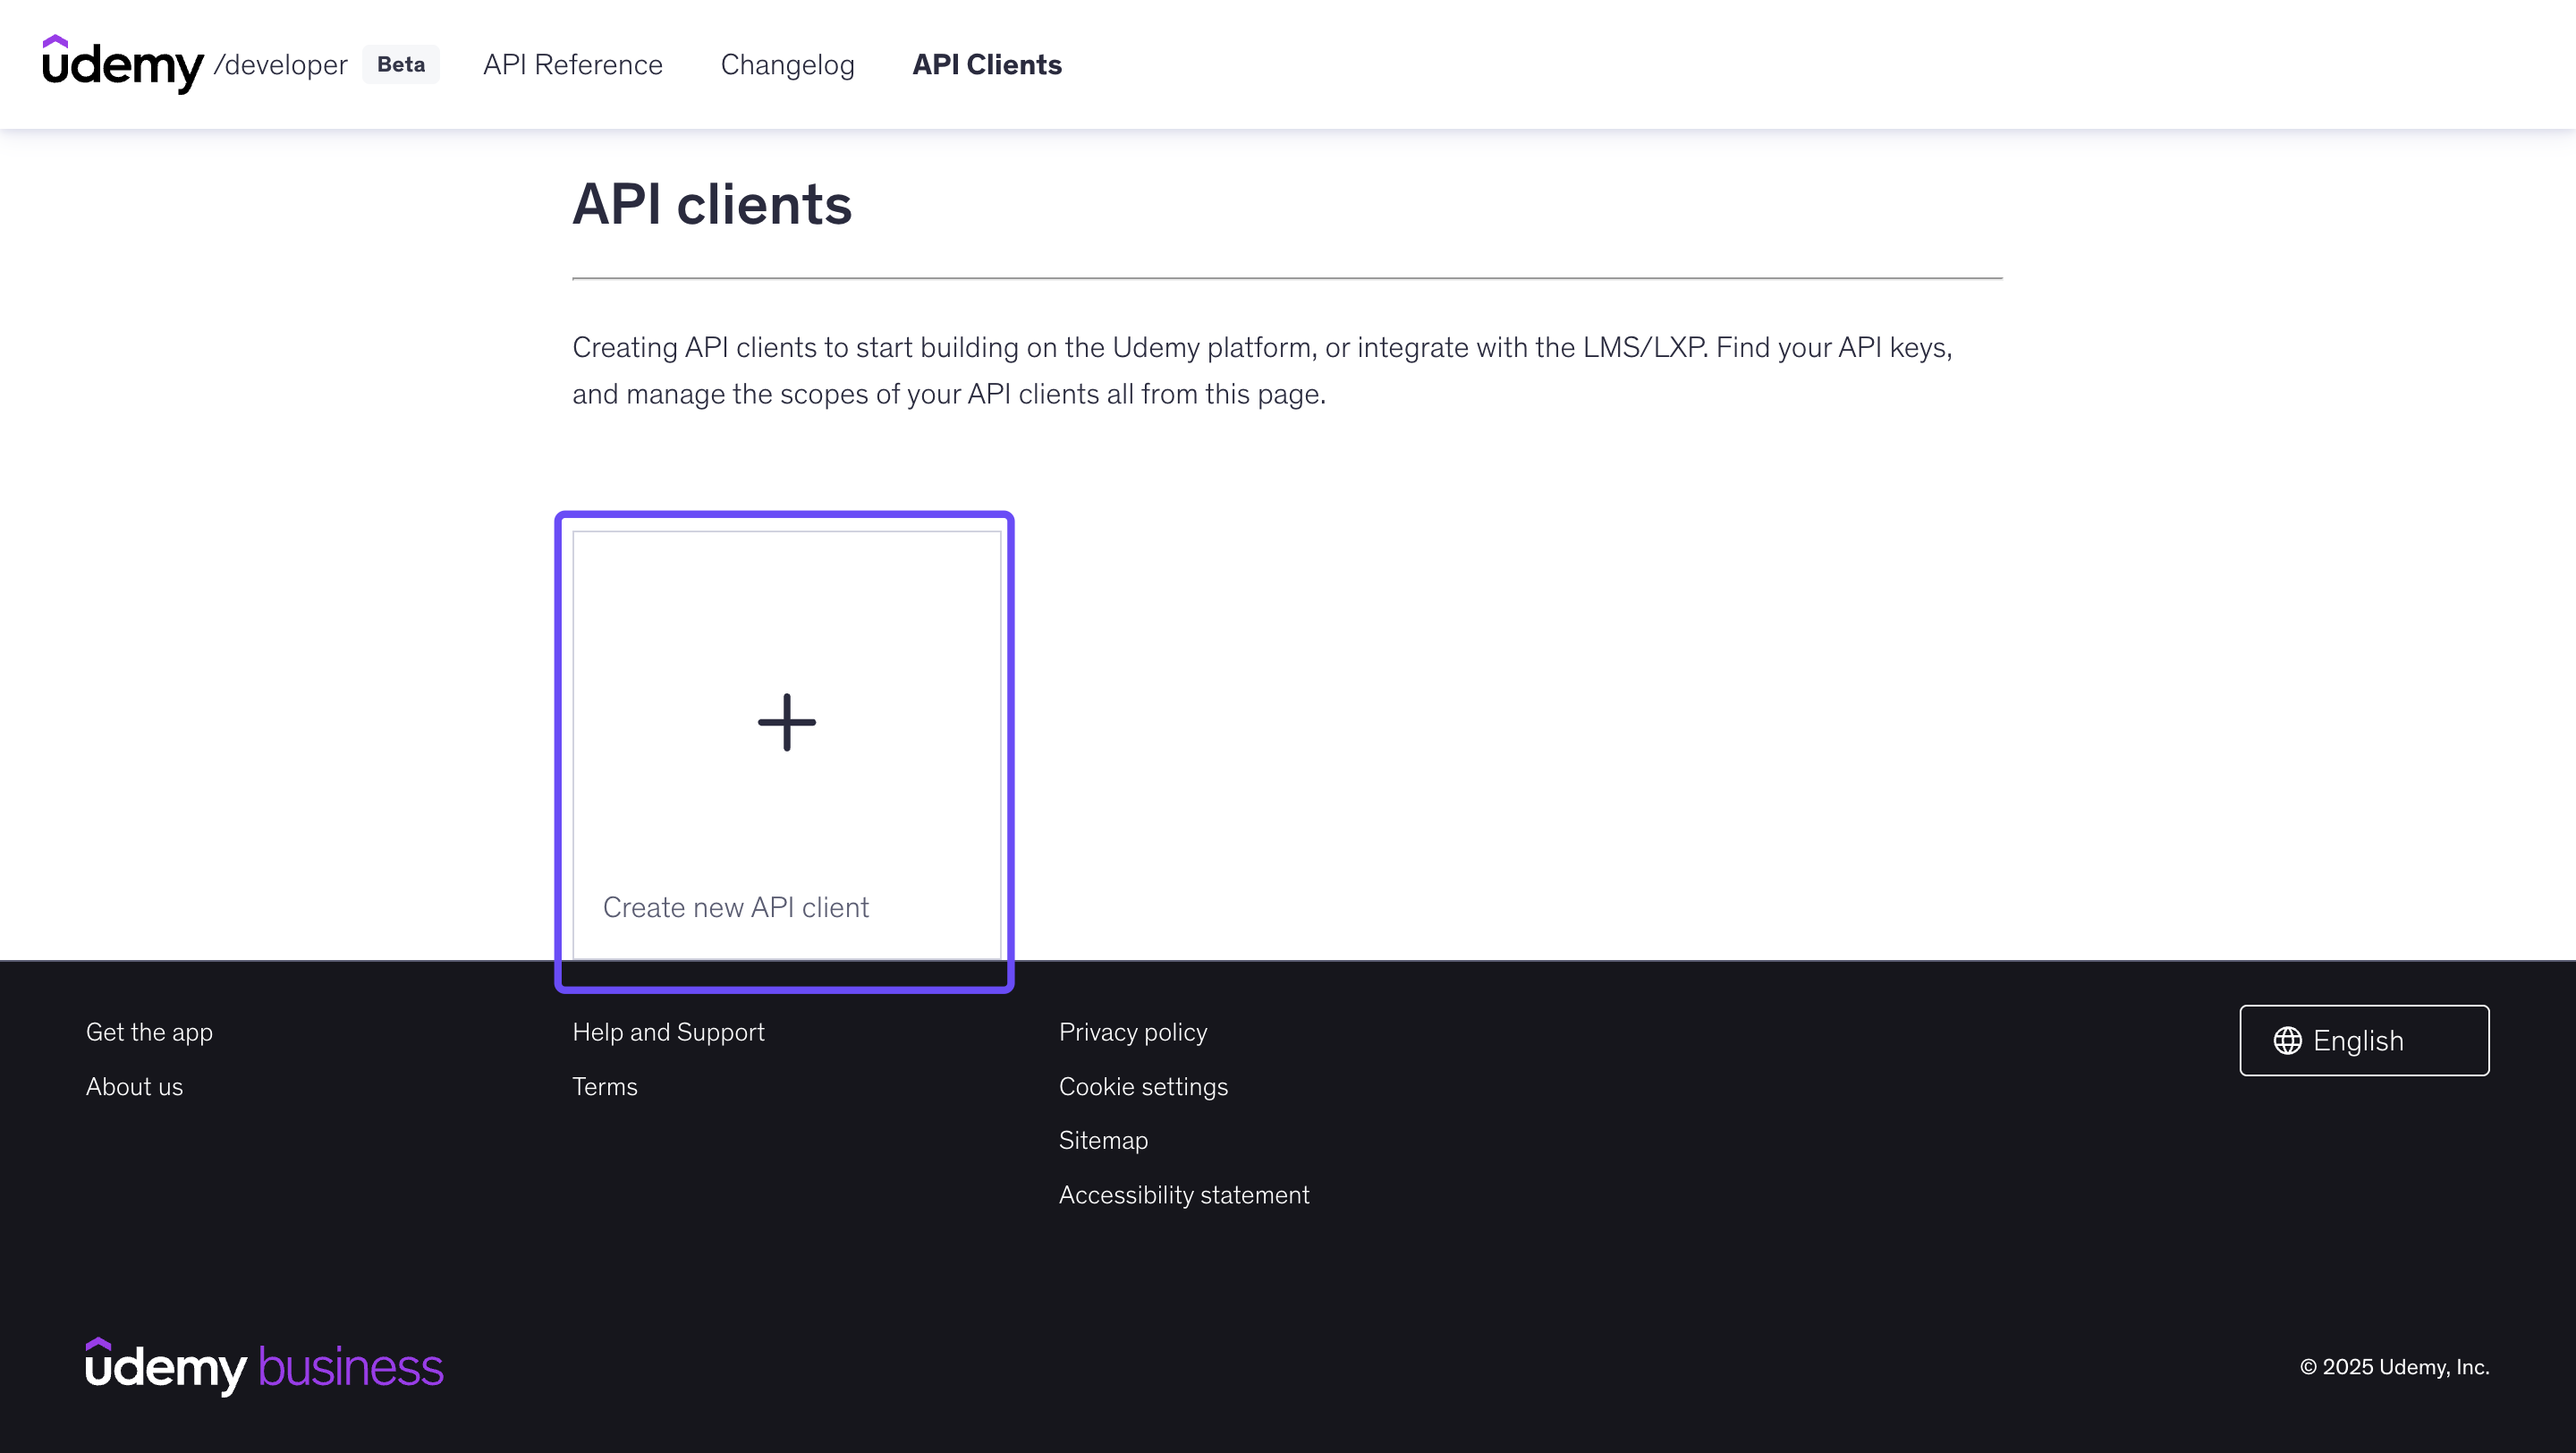2576x1453 pixels.
Task: Click the plus icon to add a client
Action: pos(786,722)
